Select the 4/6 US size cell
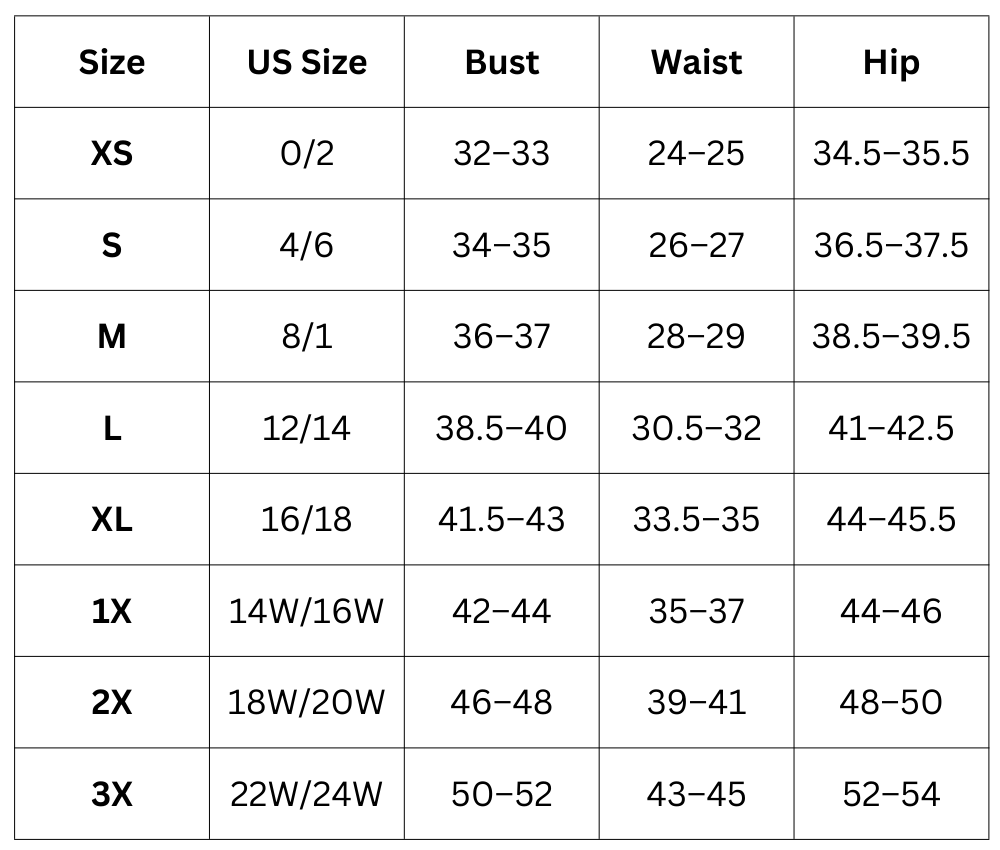Viewport: 1000px width, 850px height. pos(307,245)
